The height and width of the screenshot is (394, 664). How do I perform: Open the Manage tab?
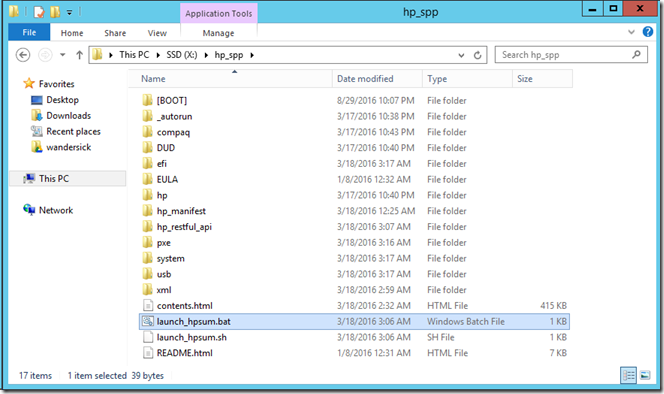(x=218, y=33)
